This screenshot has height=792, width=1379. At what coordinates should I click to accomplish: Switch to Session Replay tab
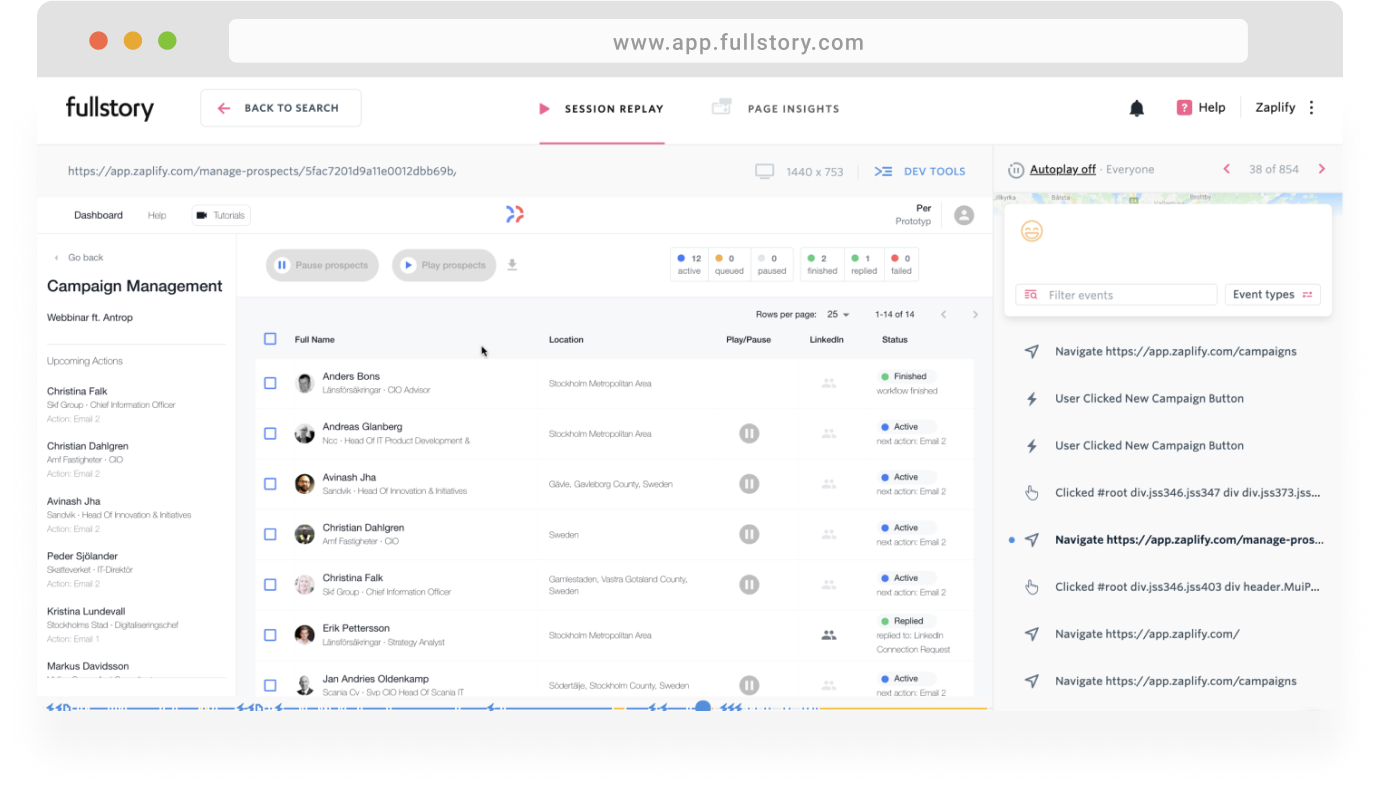601,109
